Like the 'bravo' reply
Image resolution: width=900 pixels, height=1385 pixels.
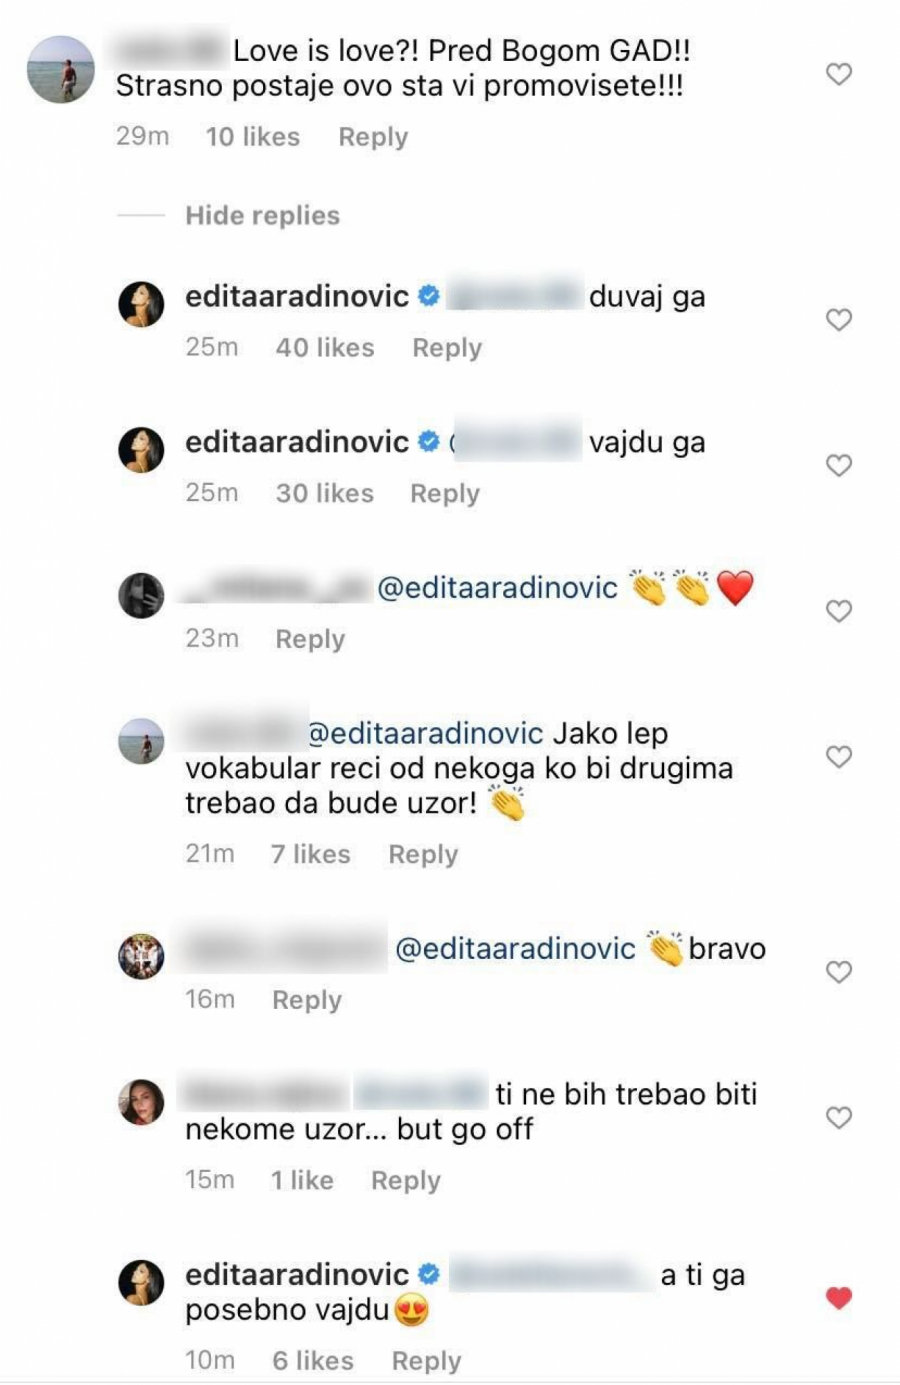[838, 972]
